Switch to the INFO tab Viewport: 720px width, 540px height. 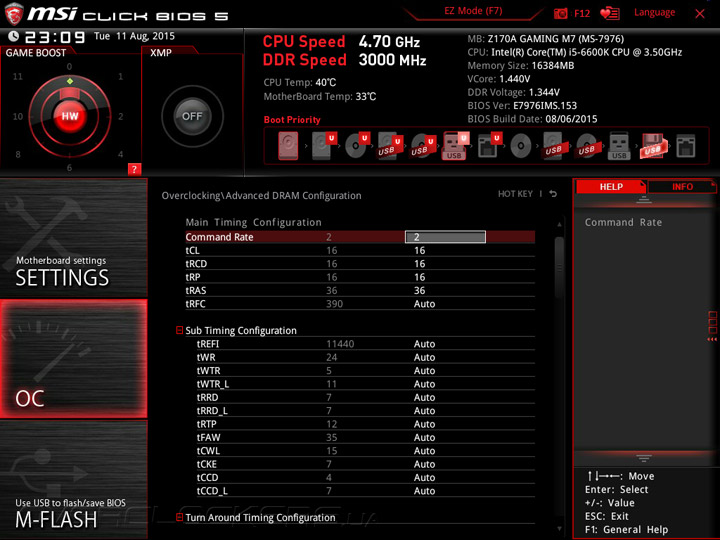pos(682,186)
